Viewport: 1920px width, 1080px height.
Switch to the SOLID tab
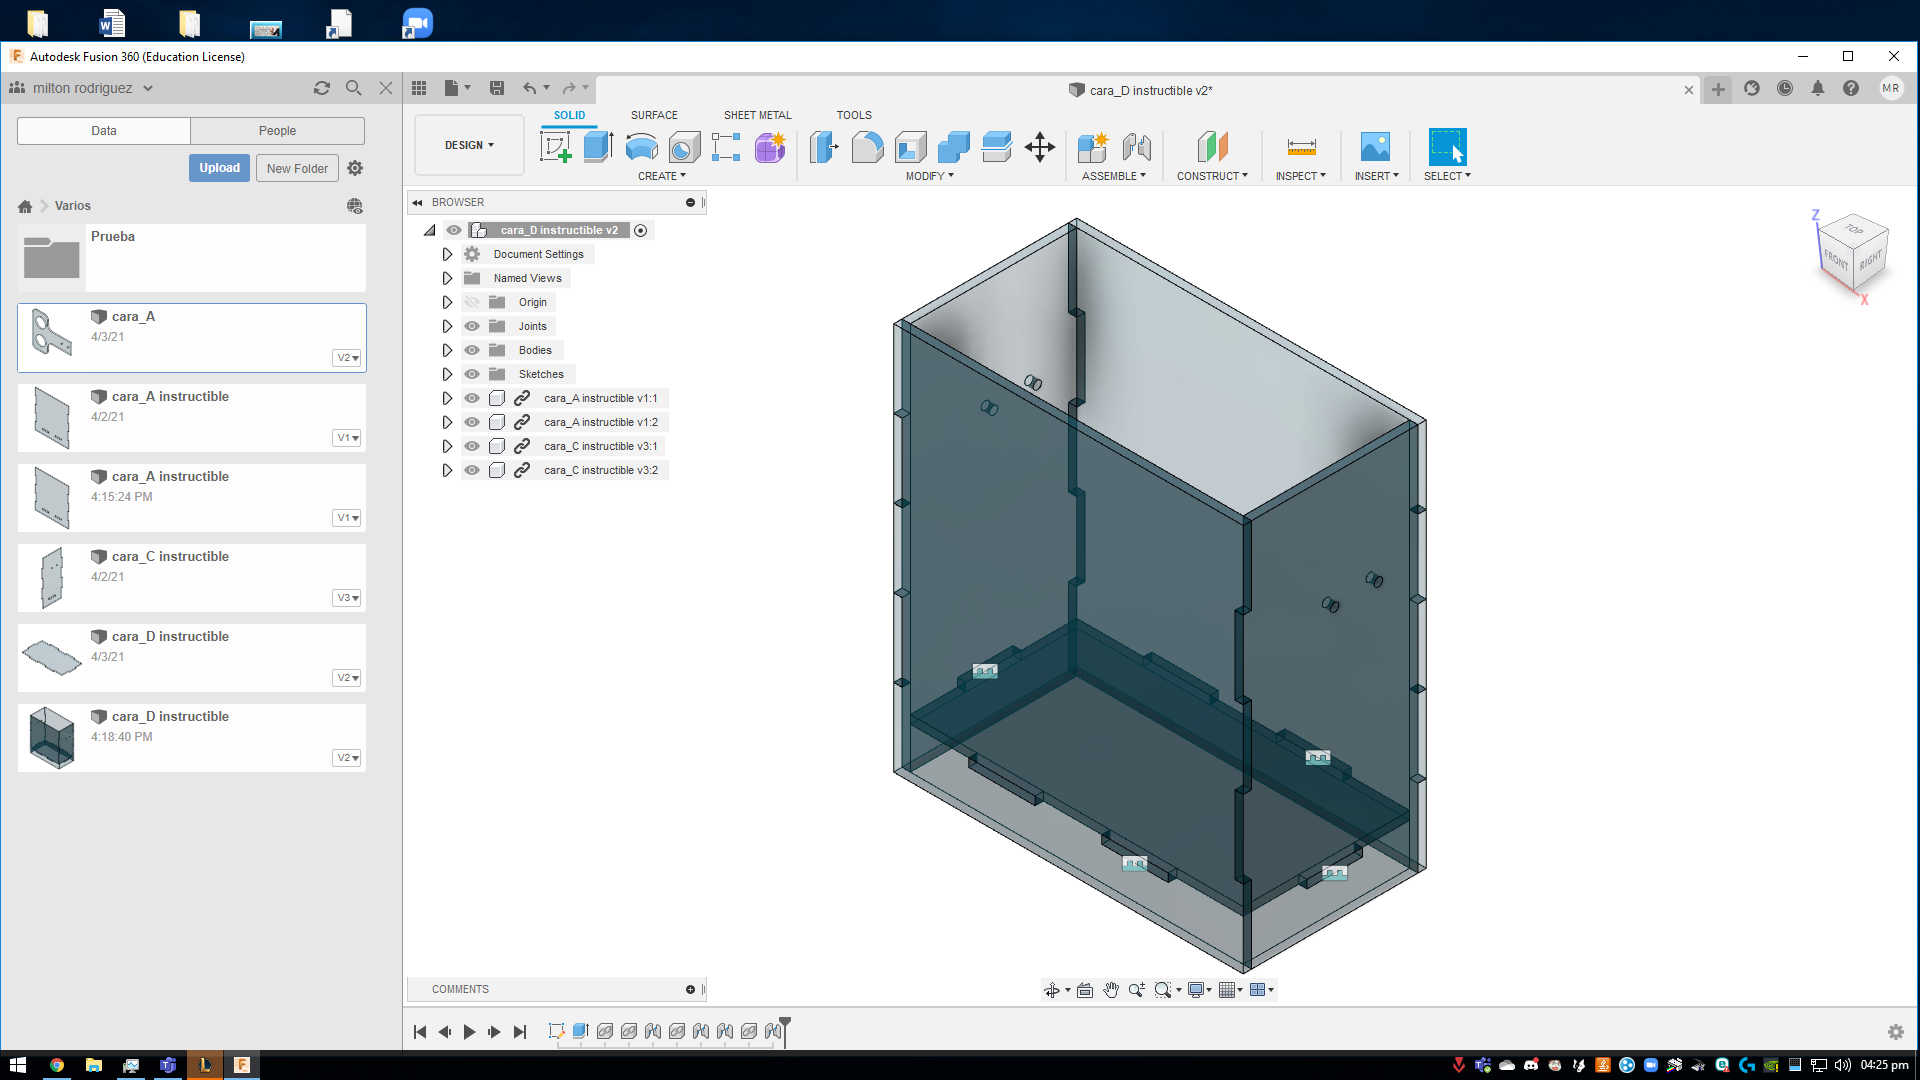pyautogui.click(x=570, y=115)
